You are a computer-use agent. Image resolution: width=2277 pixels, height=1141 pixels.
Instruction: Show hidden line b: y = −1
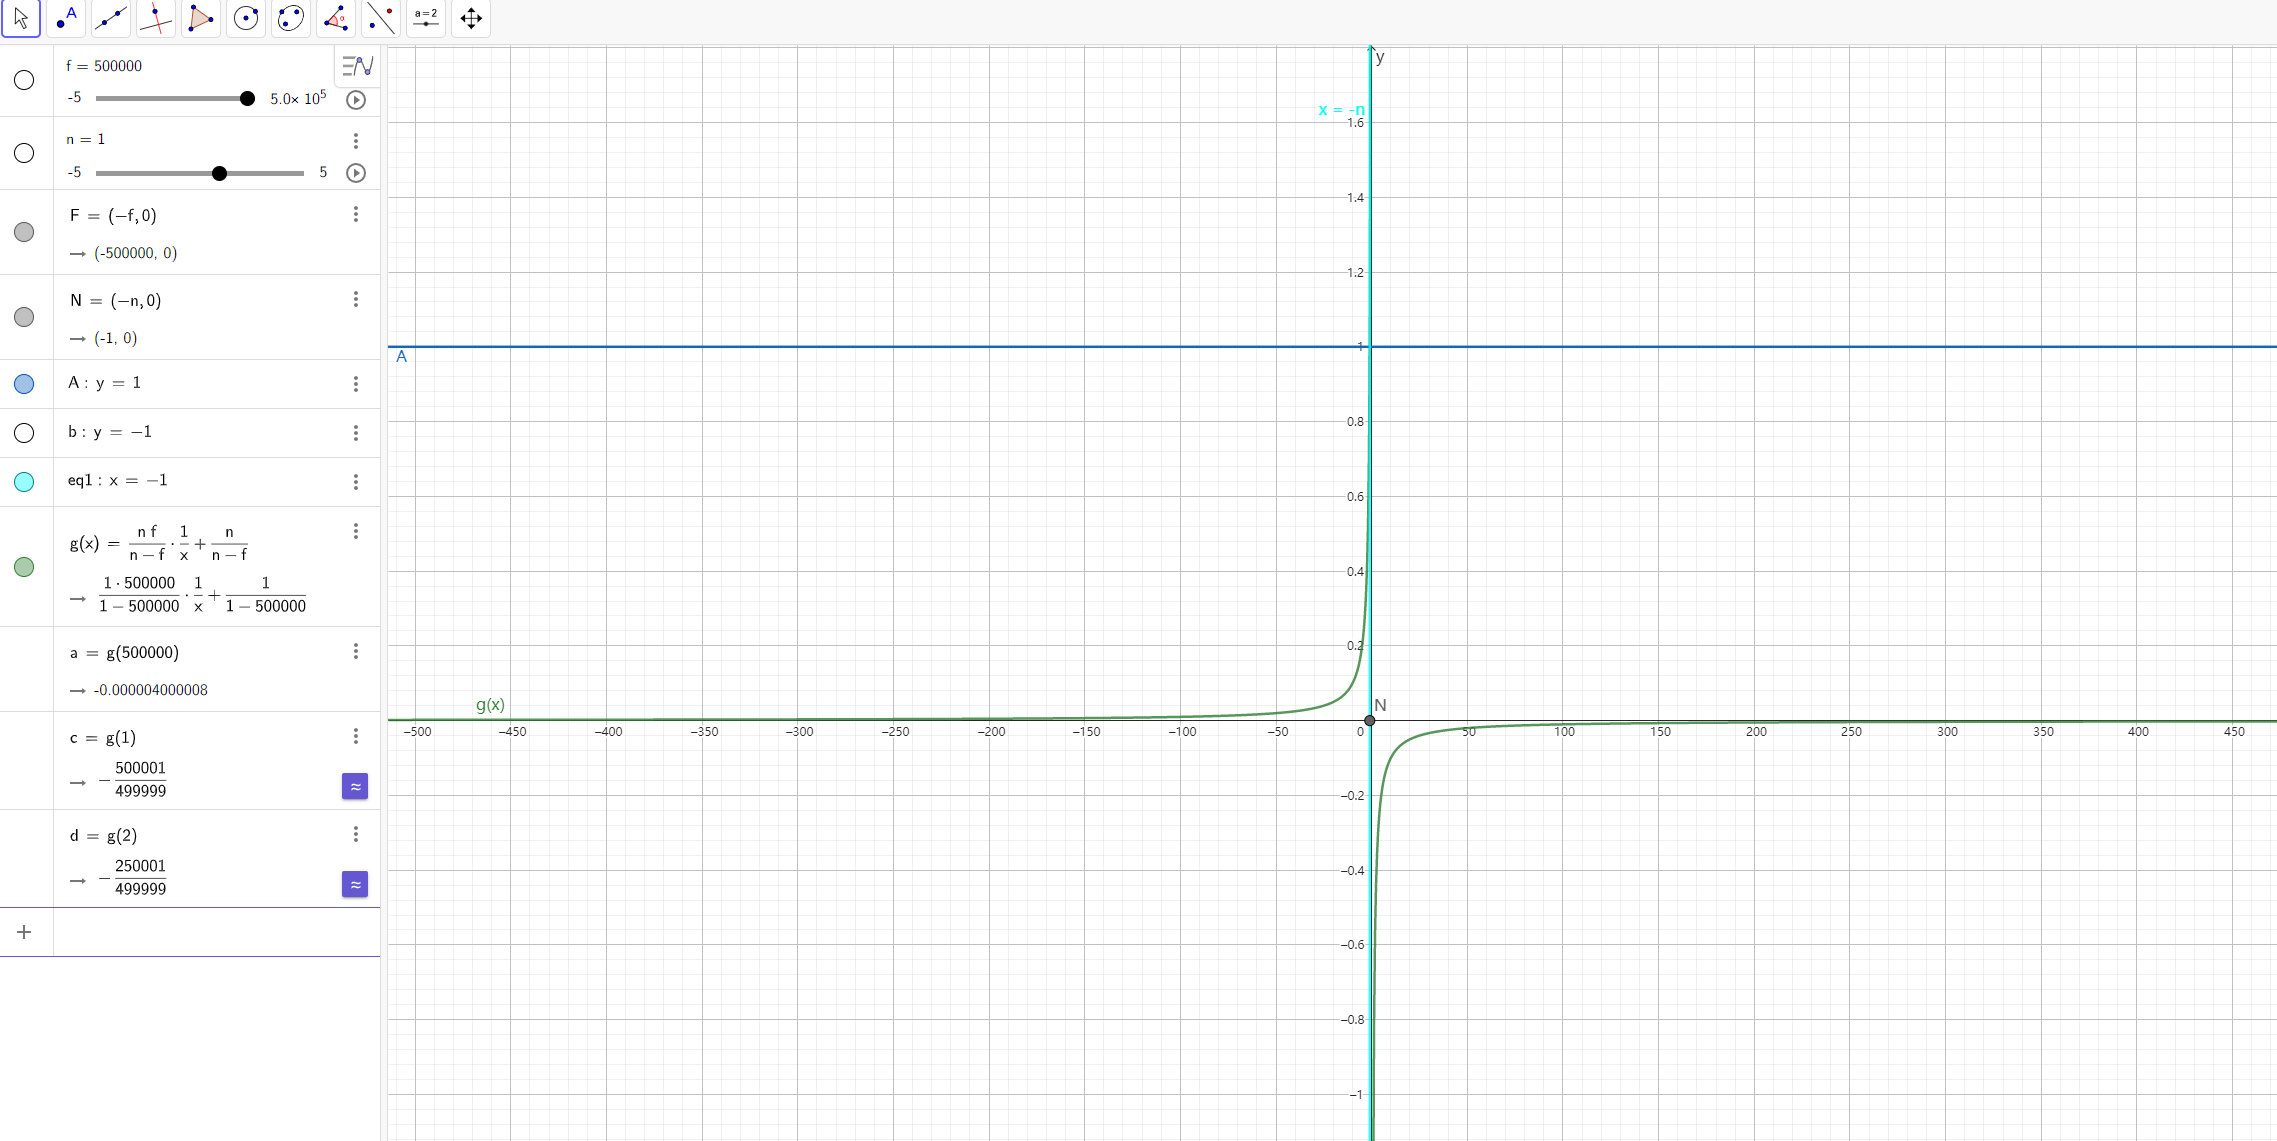[x=24, y=433]
